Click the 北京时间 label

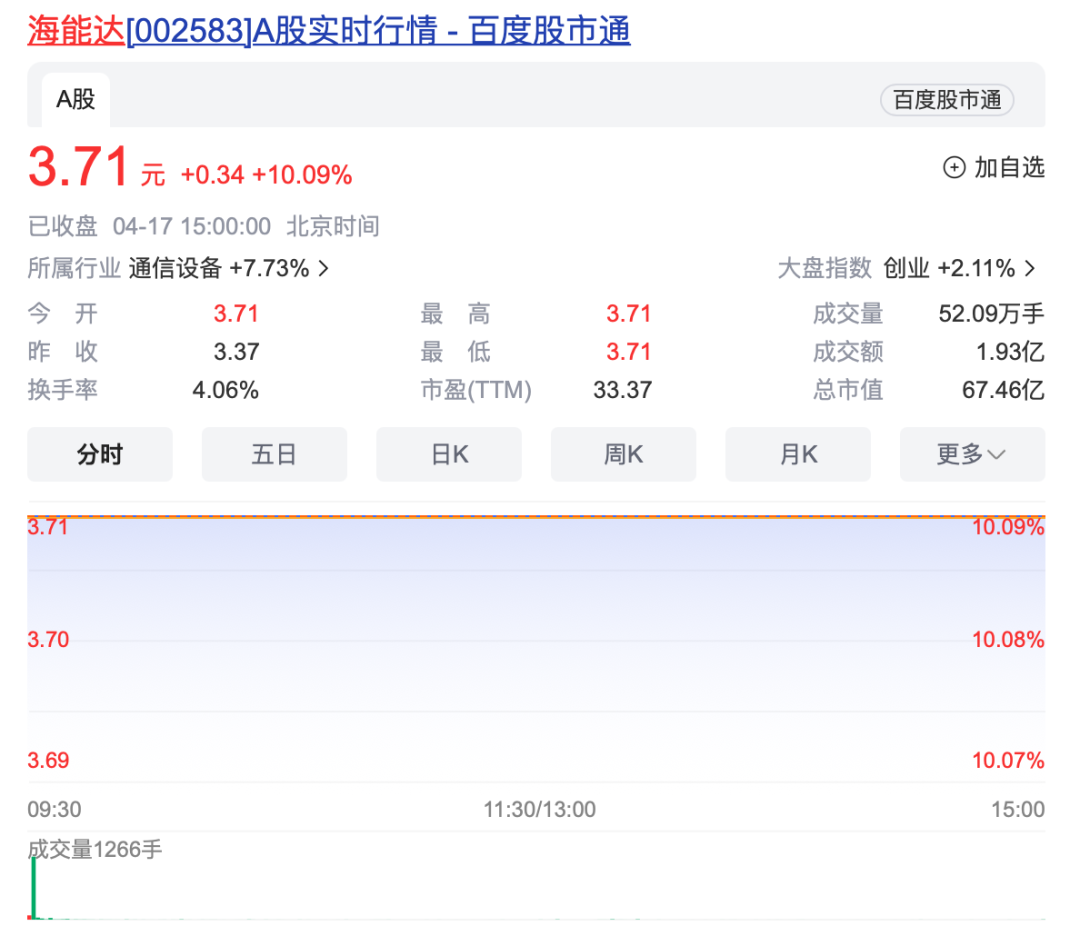pyautogui.click(x=333, y=226)
